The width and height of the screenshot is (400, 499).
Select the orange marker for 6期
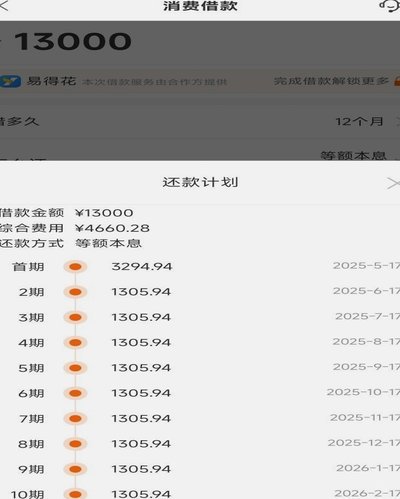coord(75,393)
